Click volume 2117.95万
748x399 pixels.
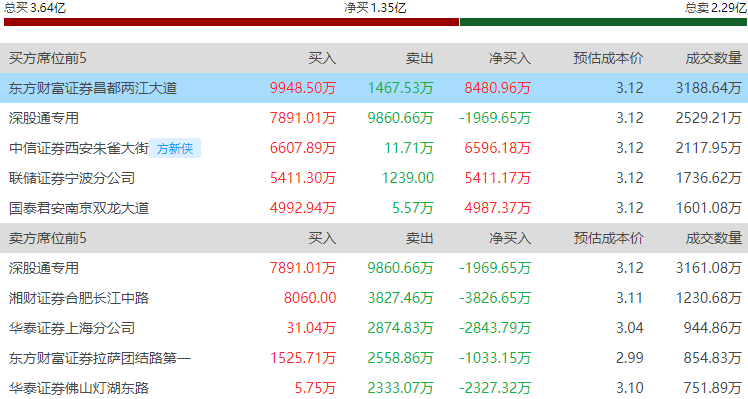[709, 148]
